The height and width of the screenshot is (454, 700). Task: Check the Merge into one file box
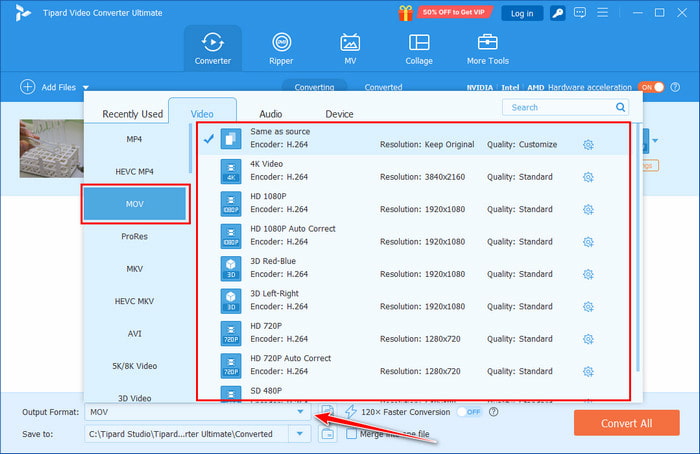pos(350,433)
